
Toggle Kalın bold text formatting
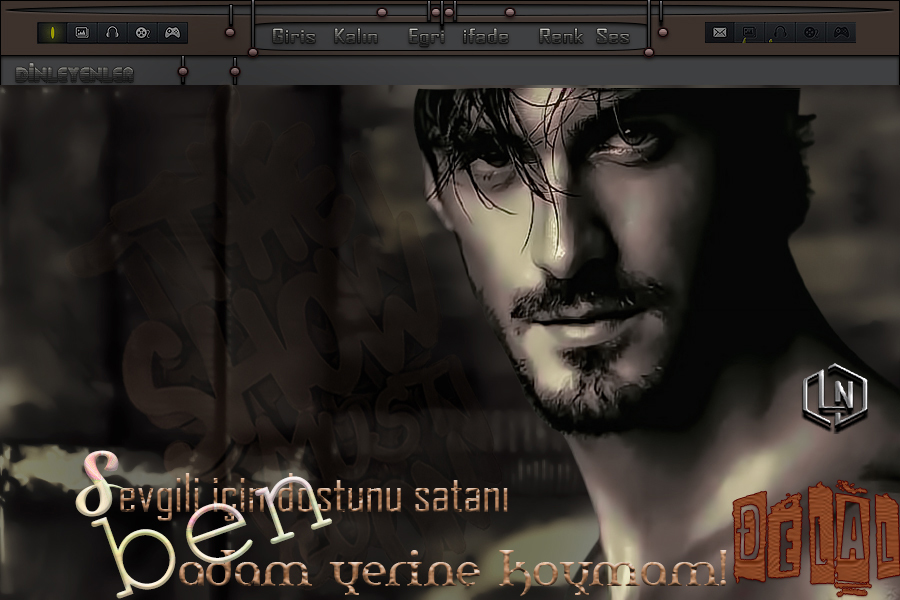coord(356,37)
